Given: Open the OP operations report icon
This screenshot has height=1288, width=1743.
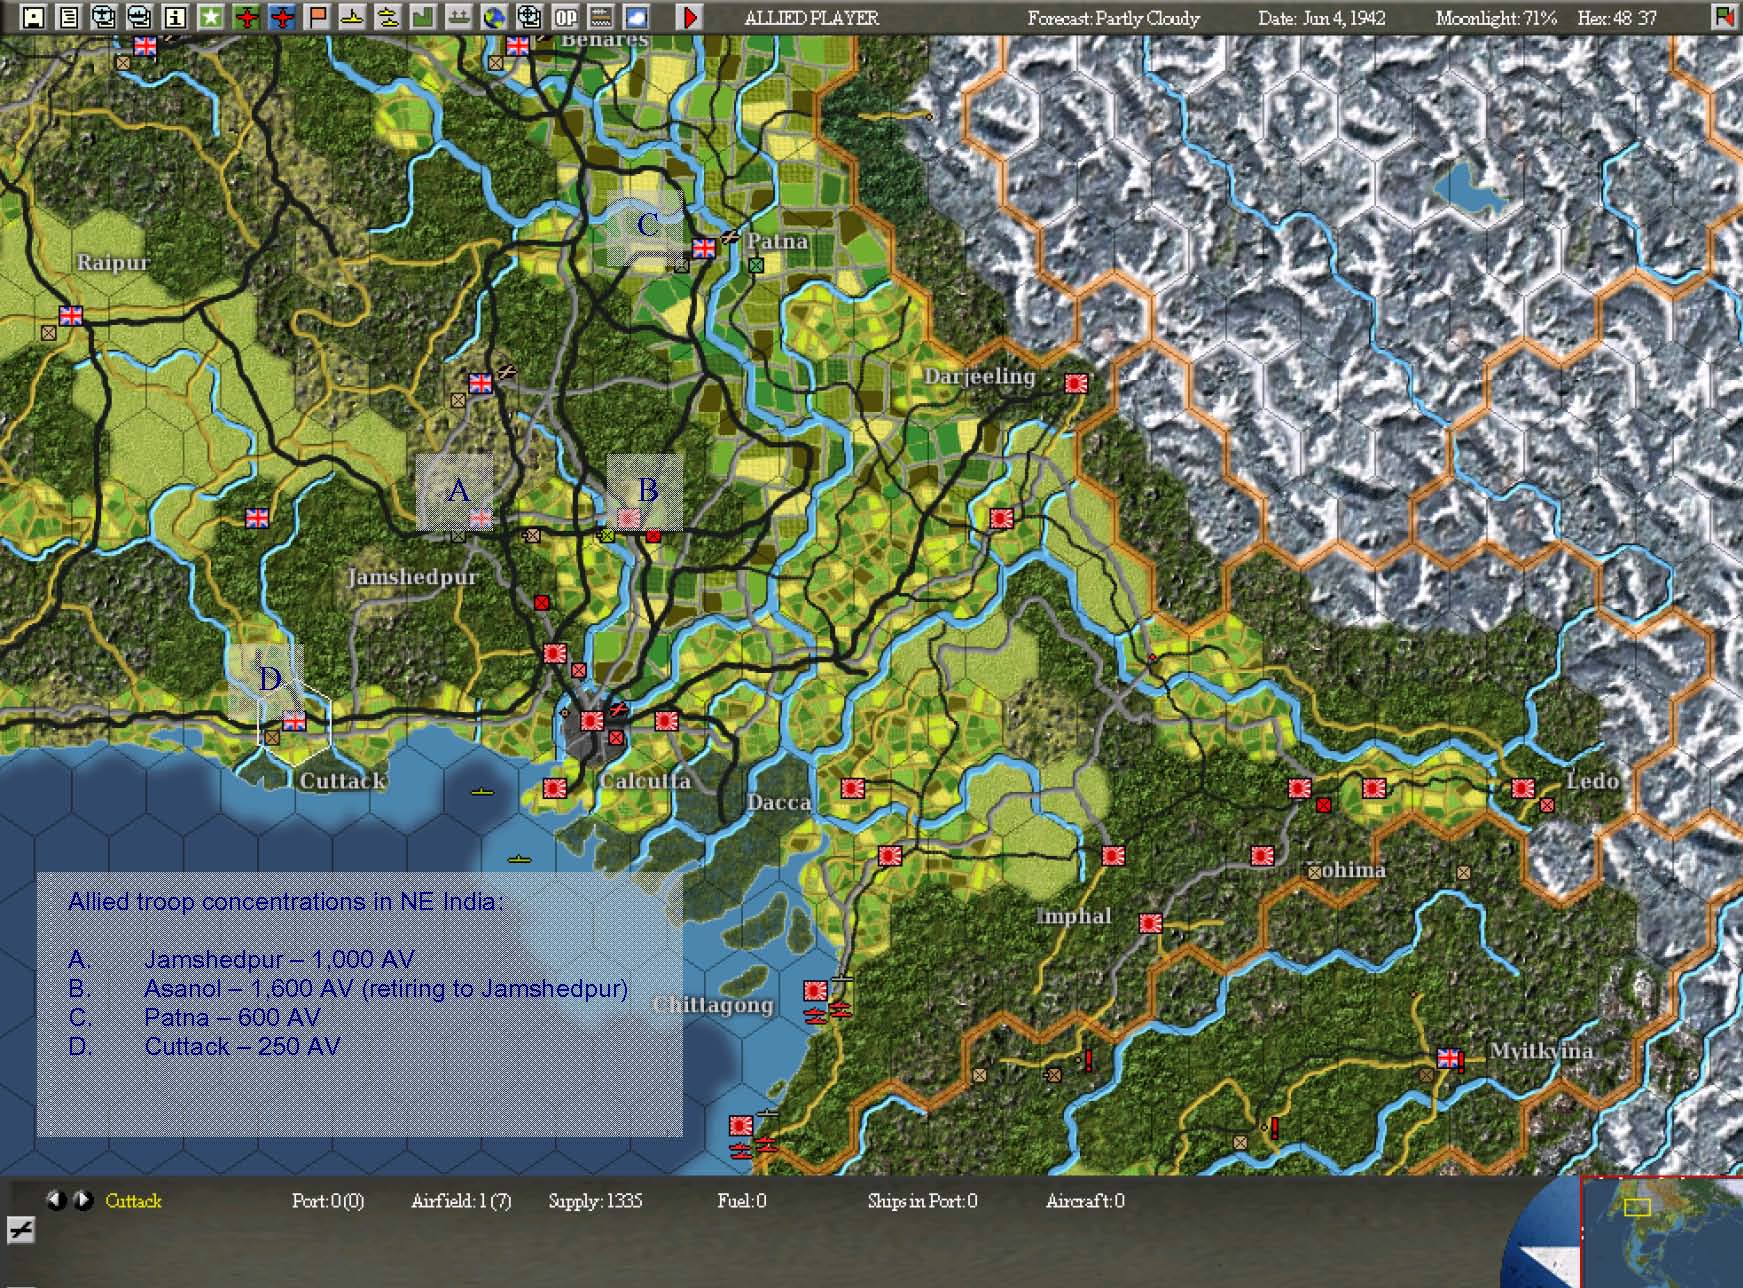Looking at the screenshot, I should [566, 17].
